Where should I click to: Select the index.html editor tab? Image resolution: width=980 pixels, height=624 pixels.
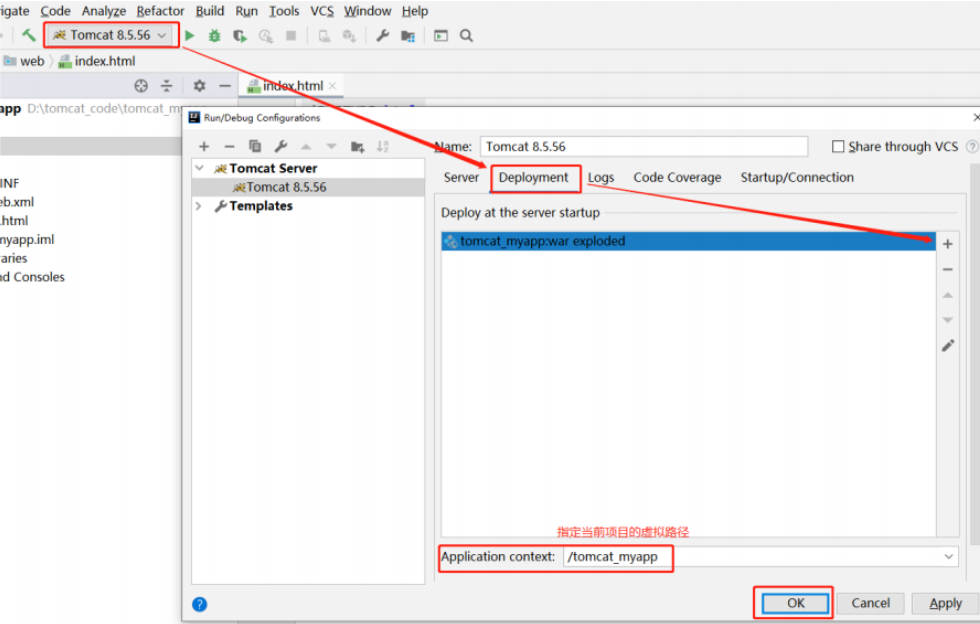pos(292,86)
